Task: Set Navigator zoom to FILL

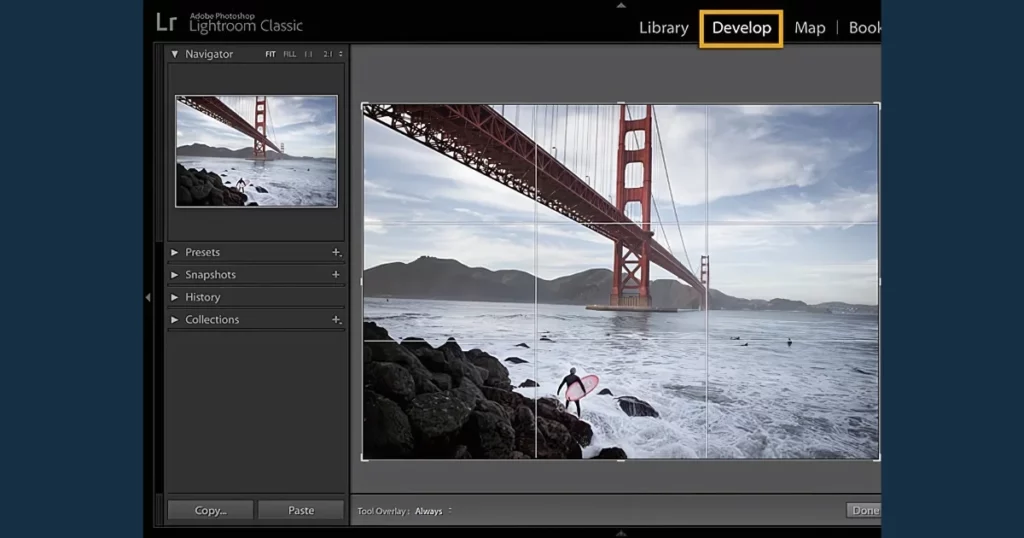Action: pos(289,54)
